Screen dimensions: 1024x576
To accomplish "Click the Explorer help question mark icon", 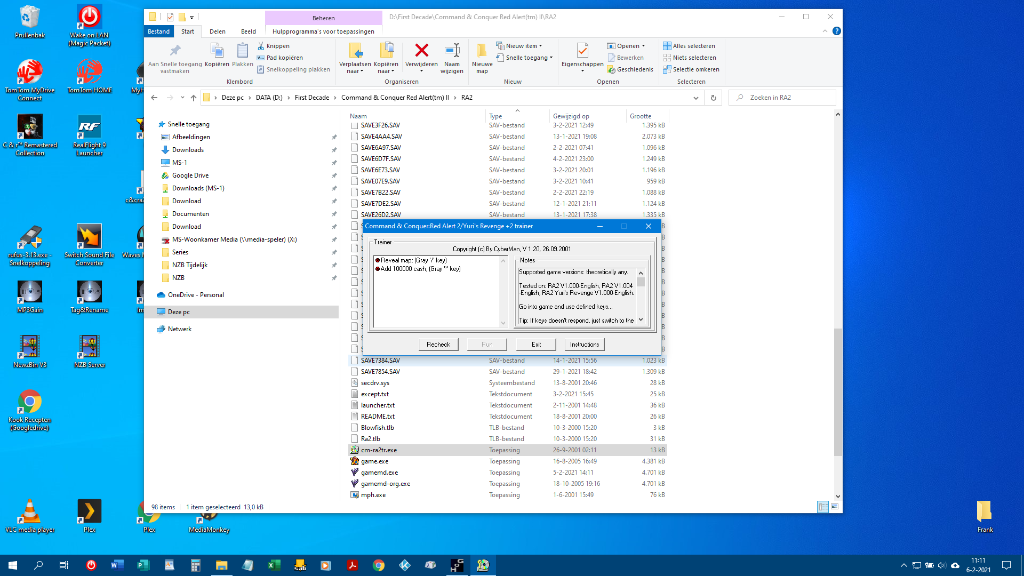I will pos(837,31).
